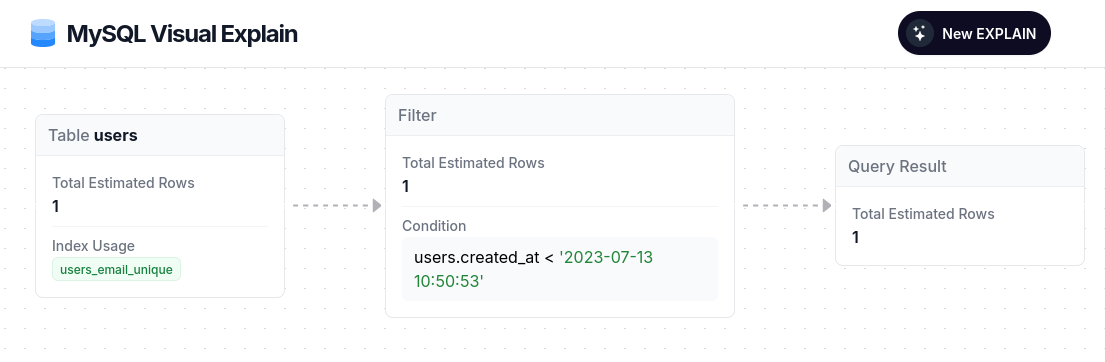1105x362 pixels.
Task: Select the Filter node header
Action: pyautogui.click(x=560, y=116)
